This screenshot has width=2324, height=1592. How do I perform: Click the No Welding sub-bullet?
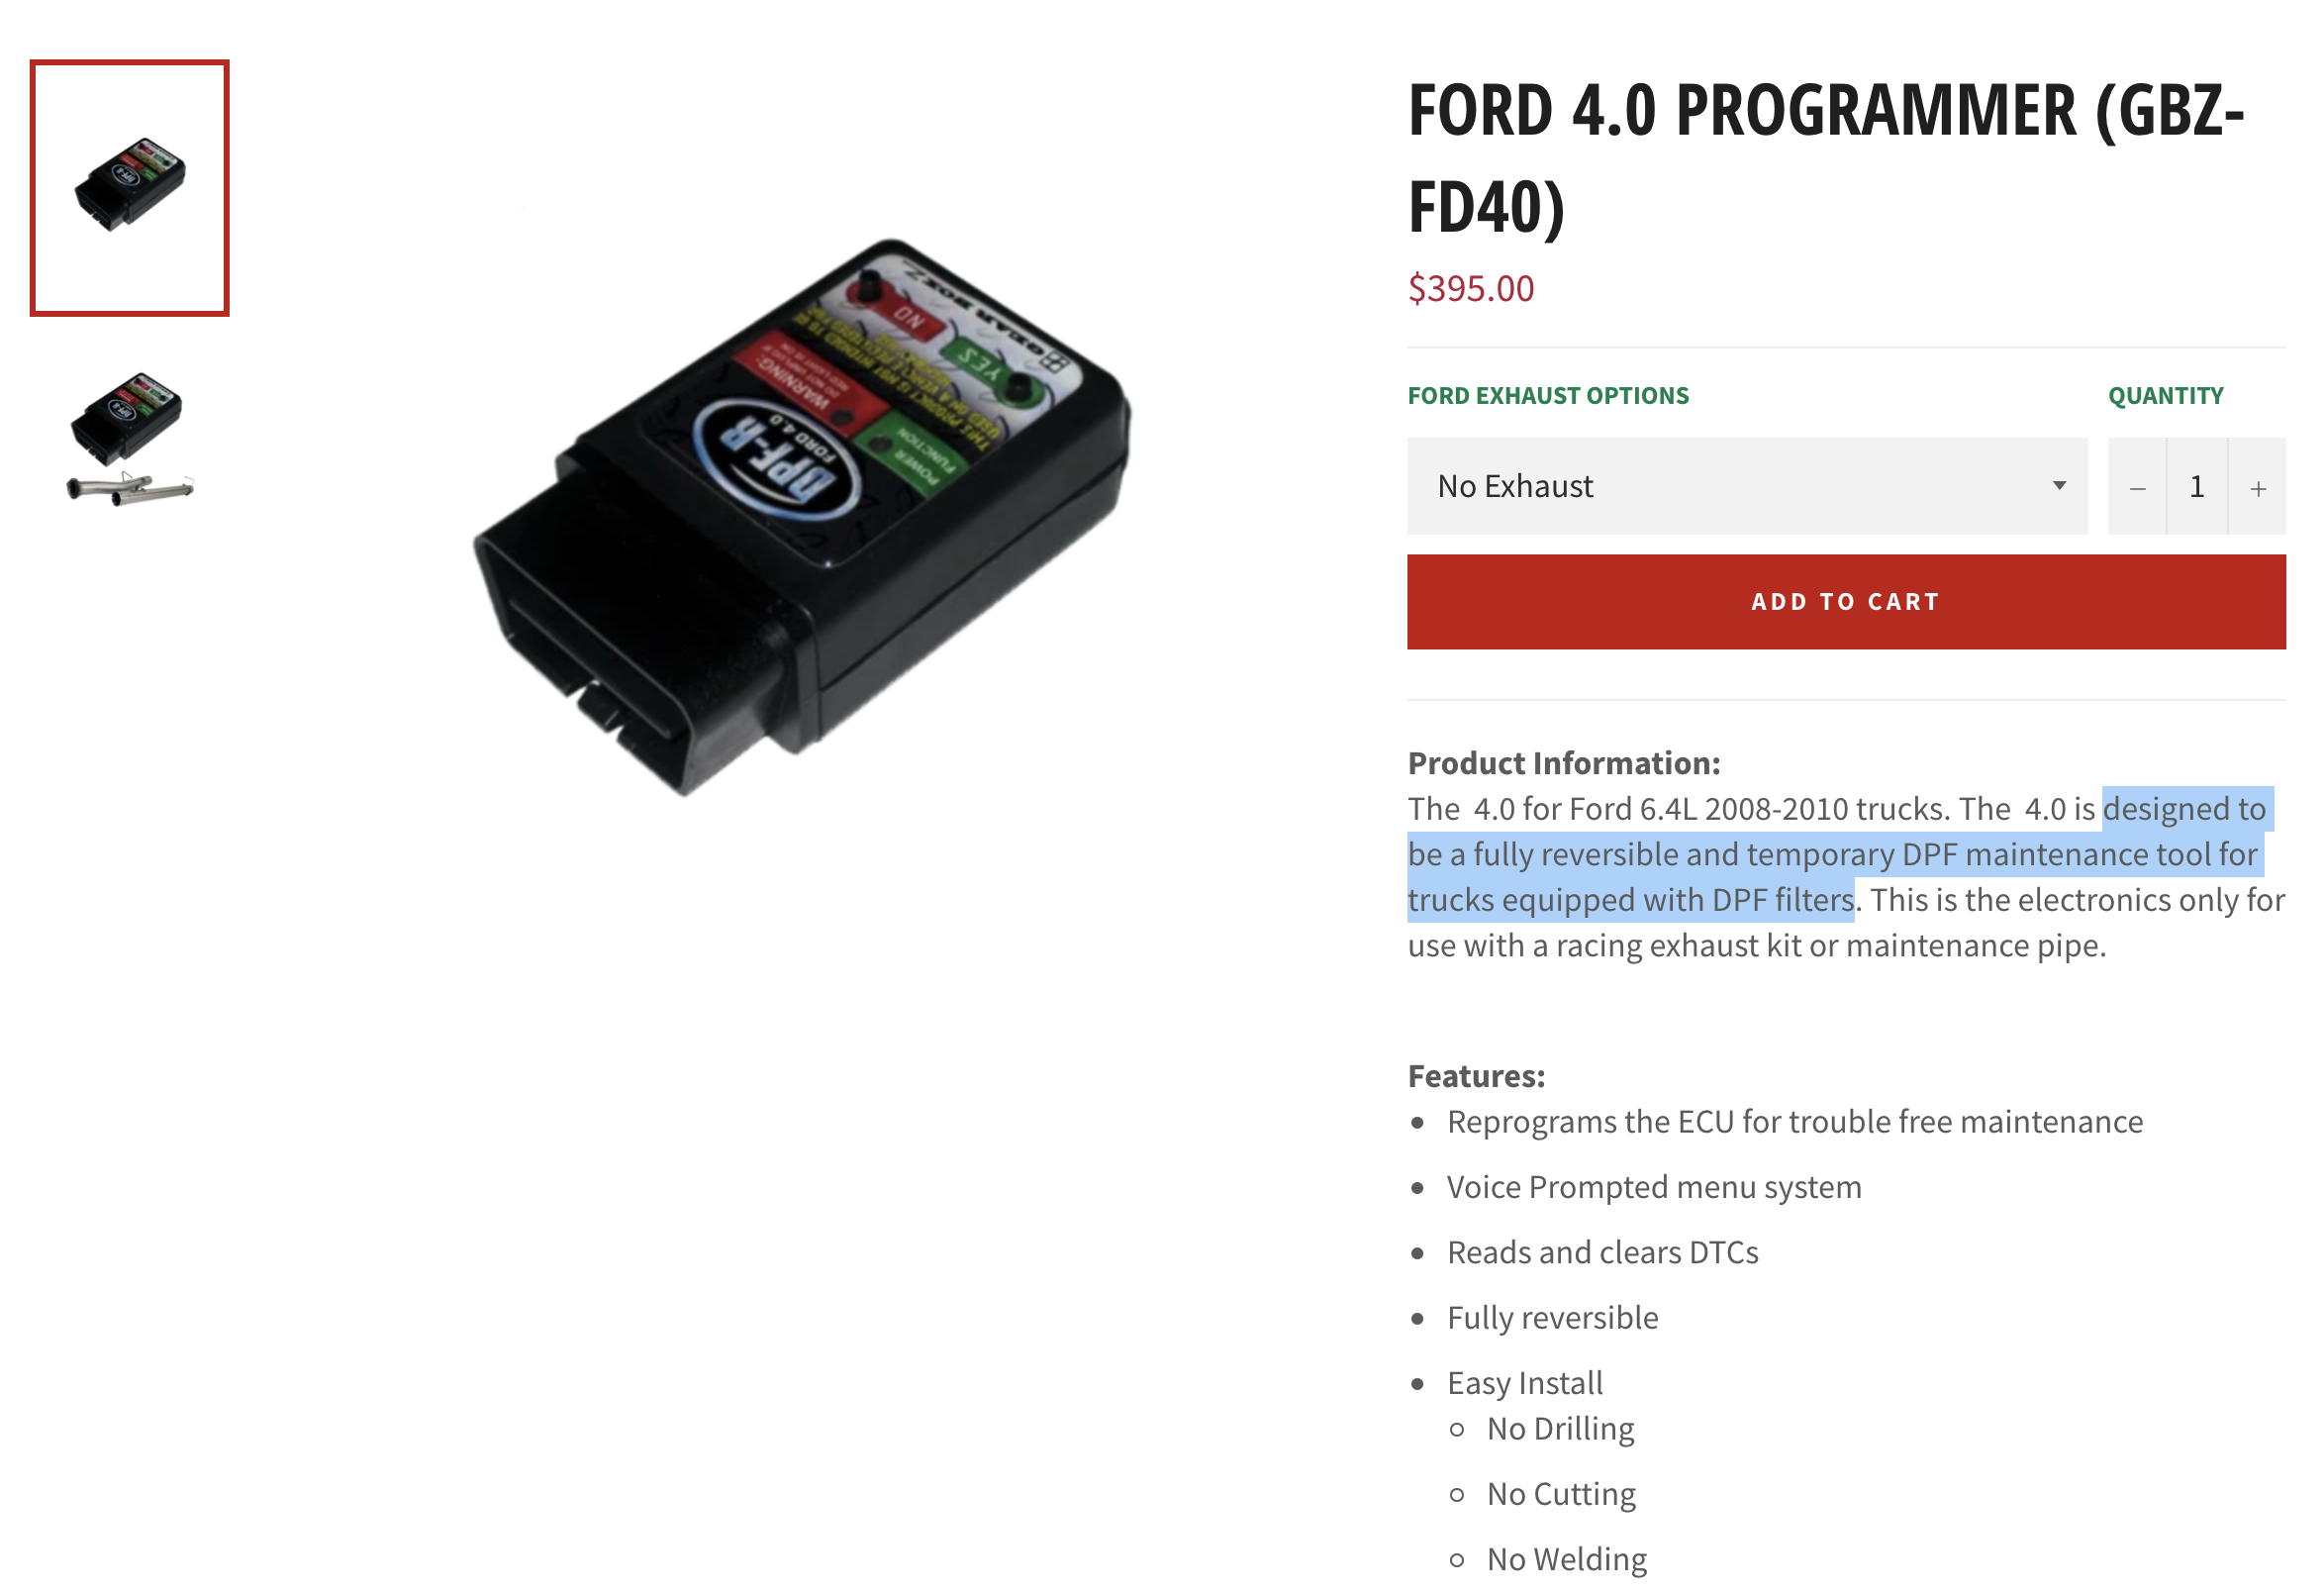[1566, 1559]
